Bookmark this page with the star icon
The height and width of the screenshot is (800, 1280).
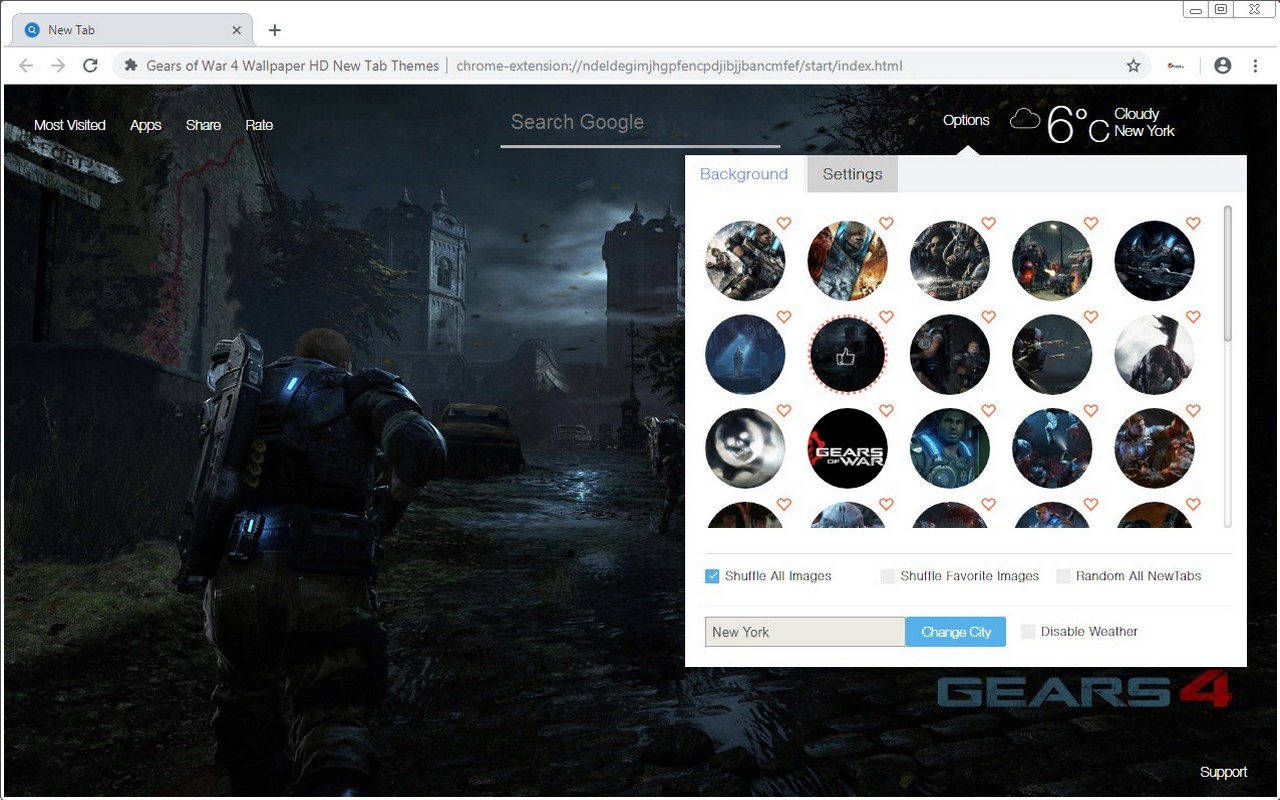pos(1133,66)
